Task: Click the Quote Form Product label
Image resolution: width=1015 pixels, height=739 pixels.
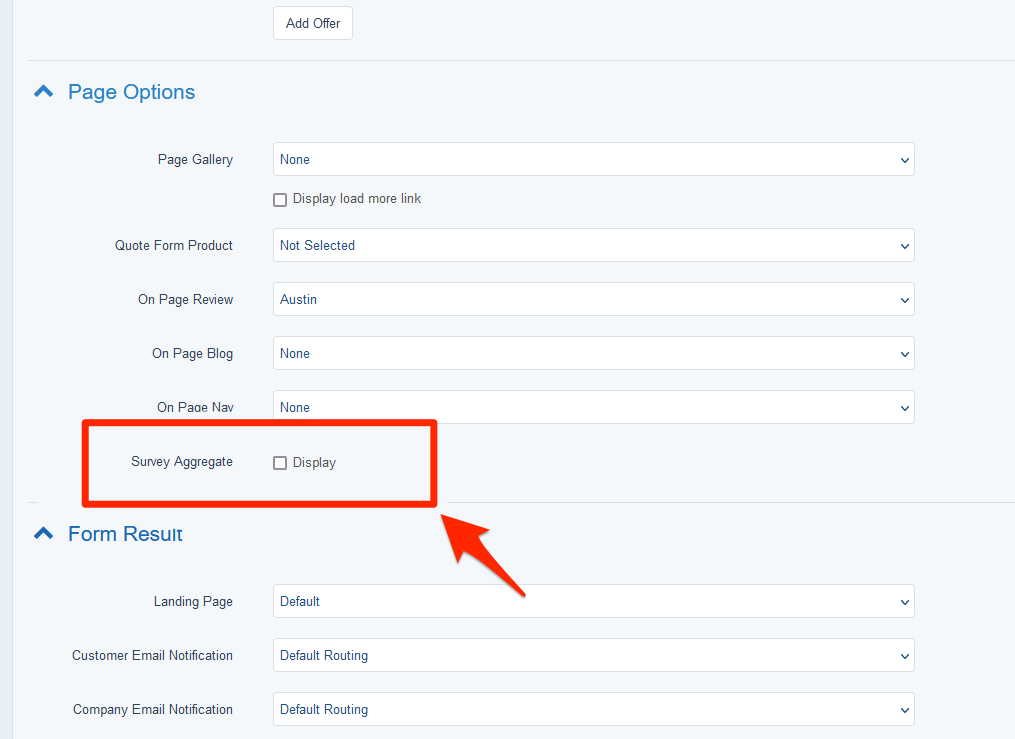Action: [x=173, y=245]
